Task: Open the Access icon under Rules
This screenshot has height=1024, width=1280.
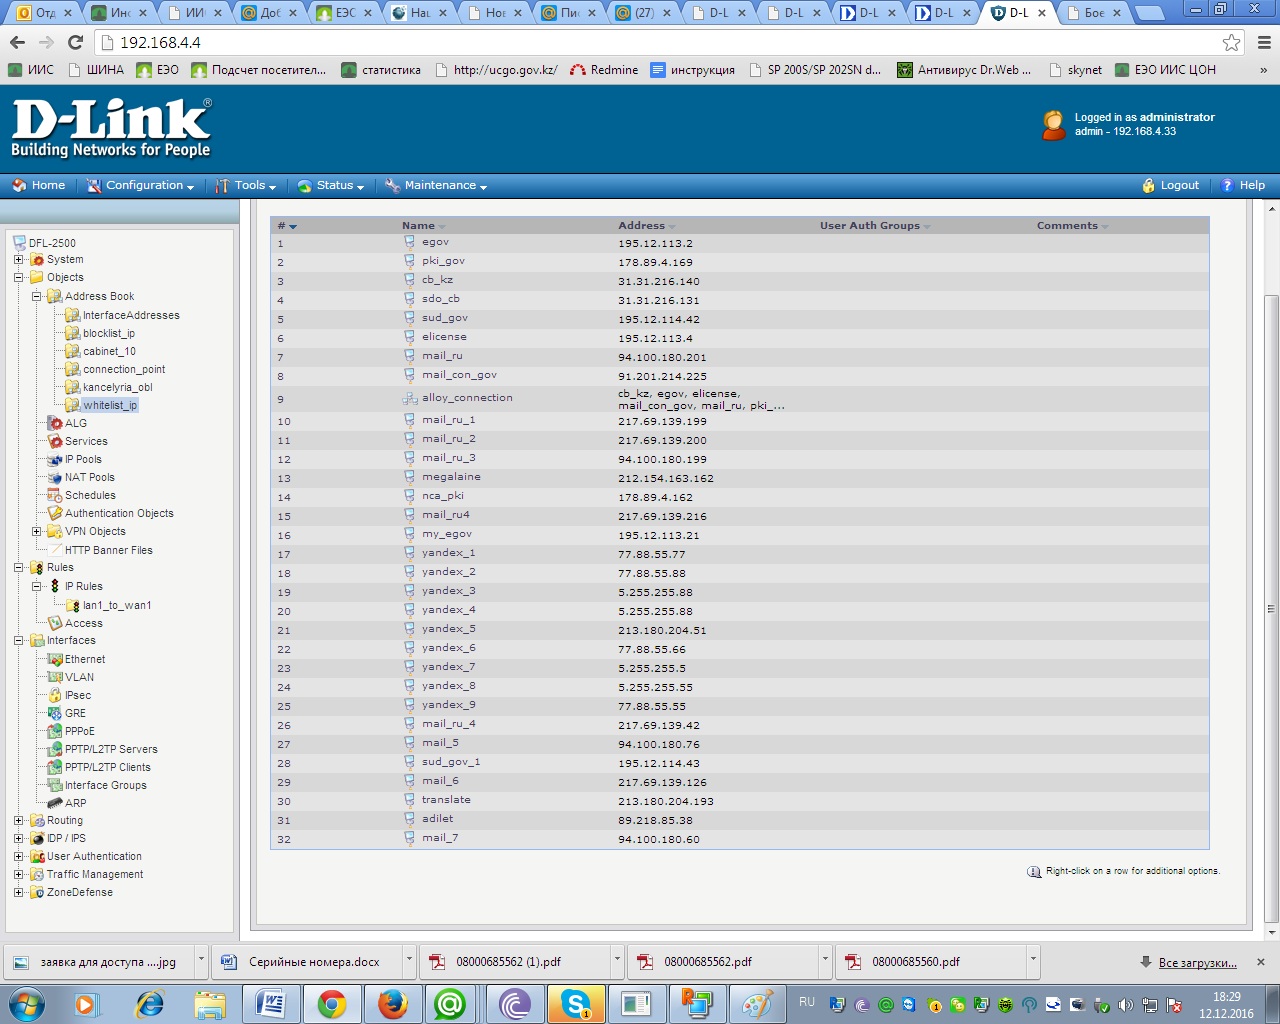Action: pos(56,623)
